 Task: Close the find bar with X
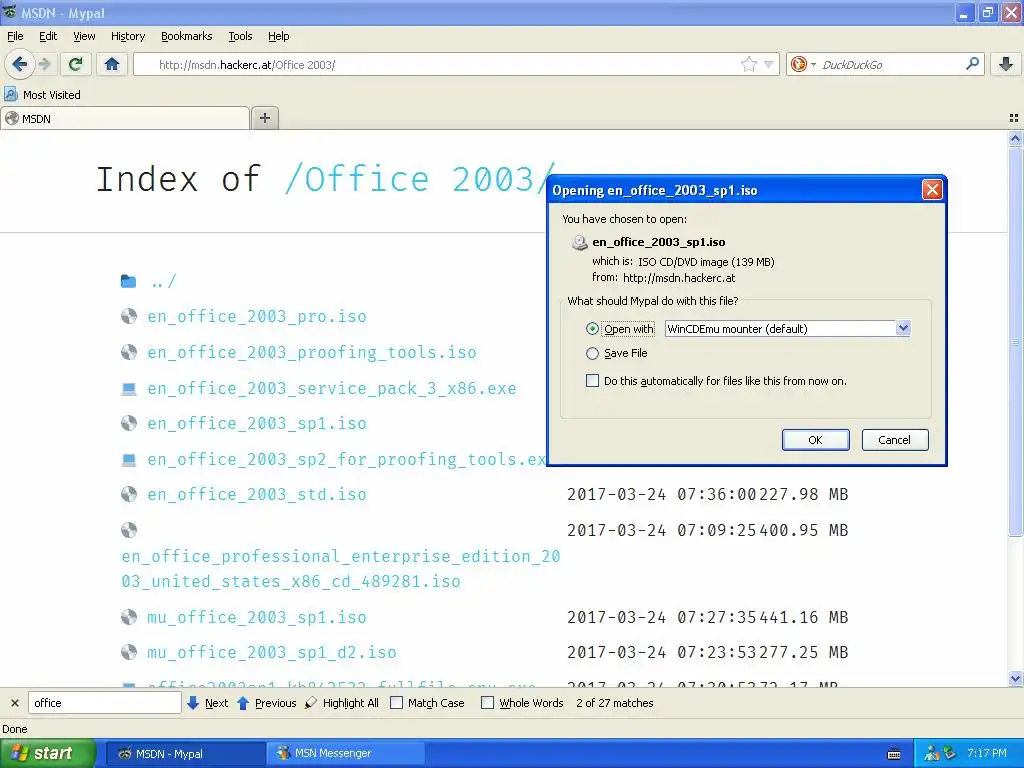click(14, 703)
